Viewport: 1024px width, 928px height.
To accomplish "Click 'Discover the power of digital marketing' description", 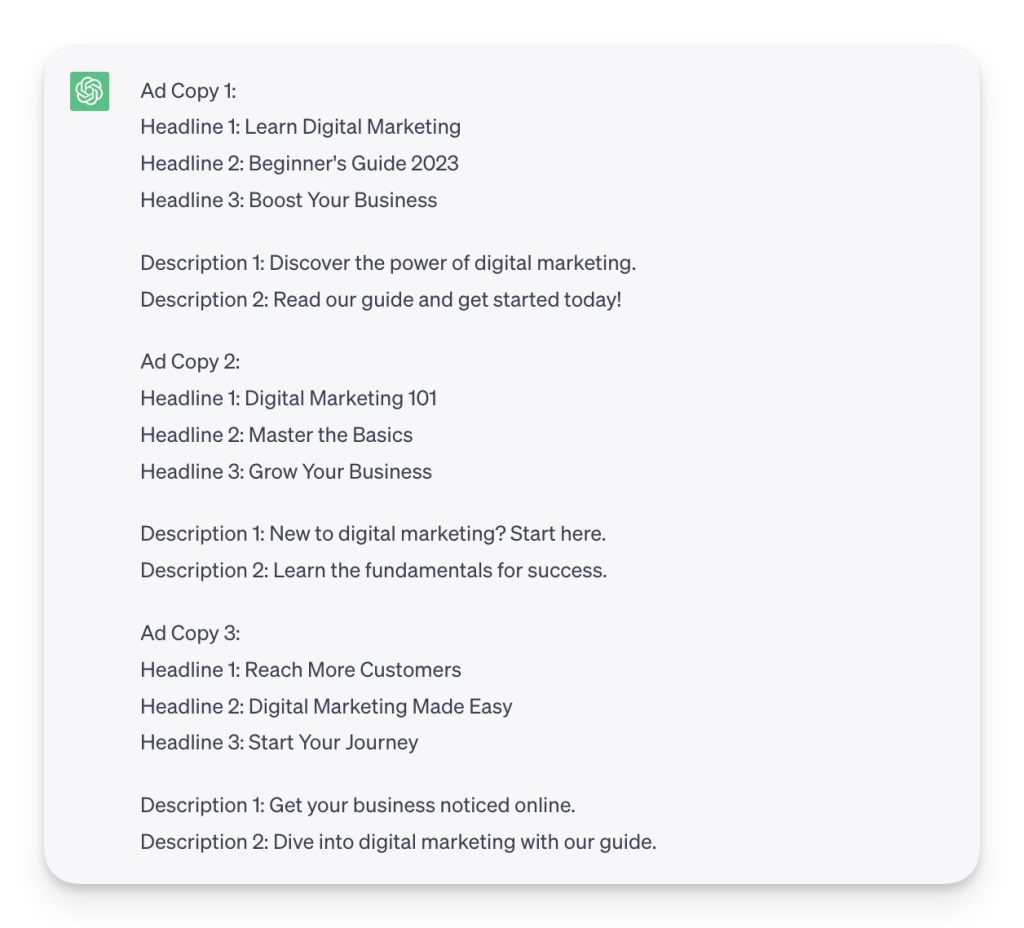I will click(x=388, y=263).
